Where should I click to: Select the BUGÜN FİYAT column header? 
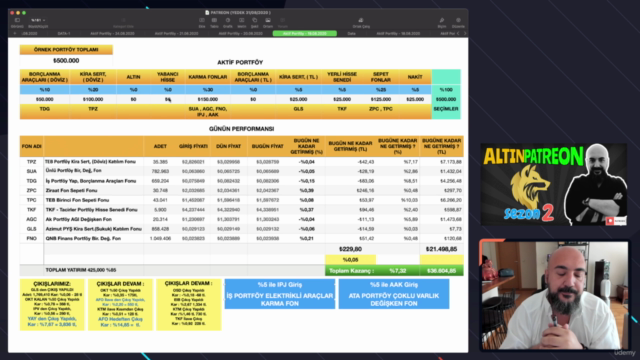(267, 146)
